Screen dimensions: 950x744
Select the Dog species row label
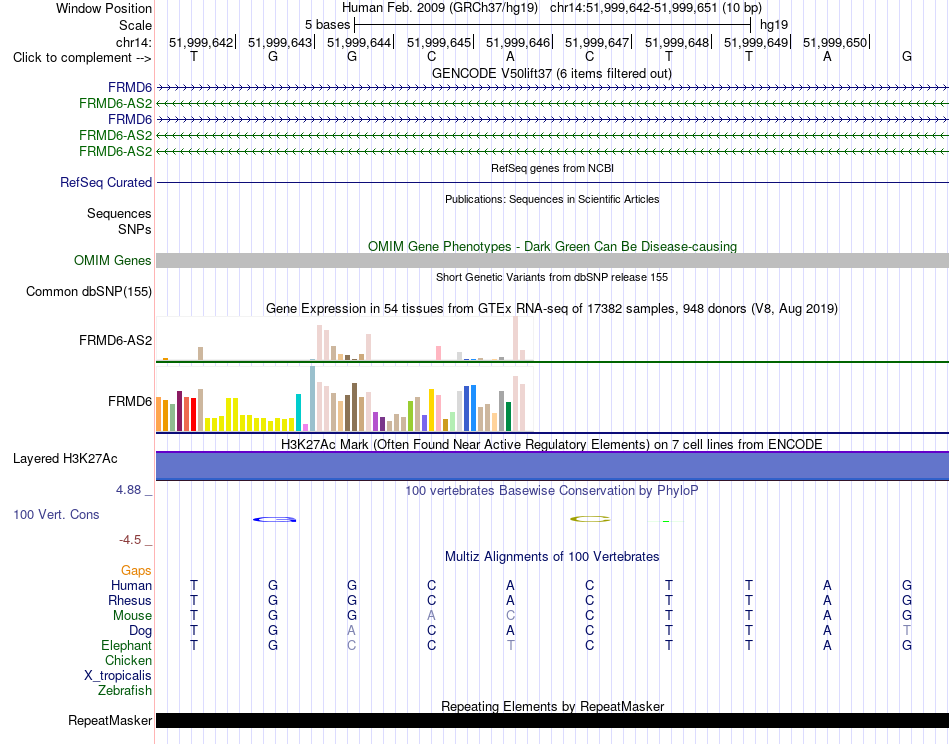[x=140, y=631]
